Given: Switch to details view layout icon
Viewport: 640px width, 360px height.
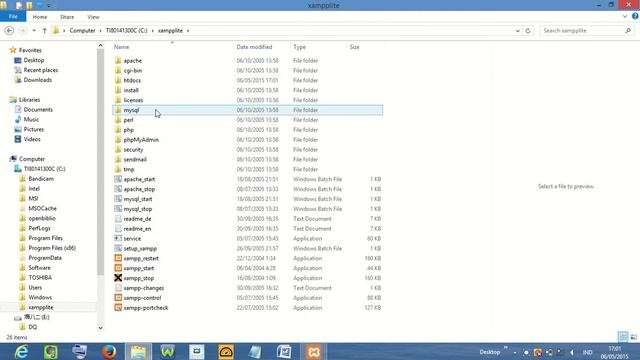Looking at the screenshot, I should pyautogui.click(x=623, y=337).
